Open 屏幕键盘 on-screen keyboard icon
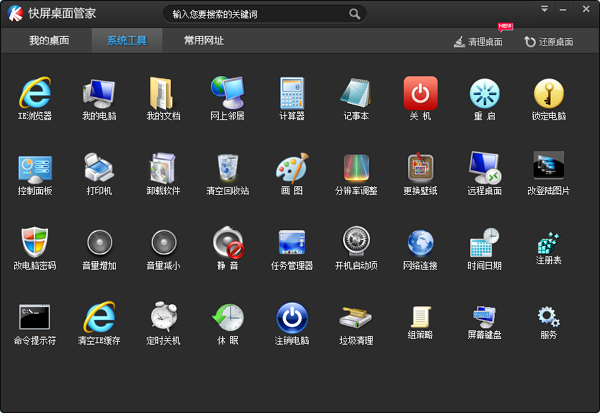This screenshot has width=600, height=413. point(485,317)
